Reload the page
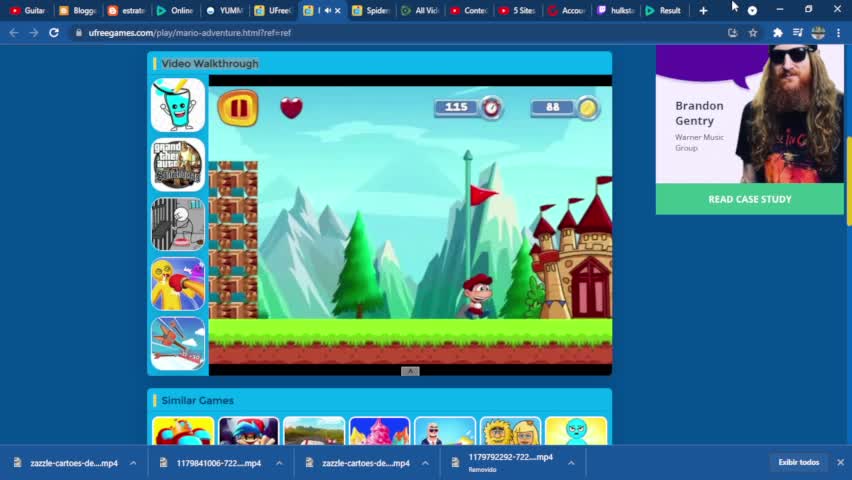The height and width of the screenshot is (480, 852). 54,33
